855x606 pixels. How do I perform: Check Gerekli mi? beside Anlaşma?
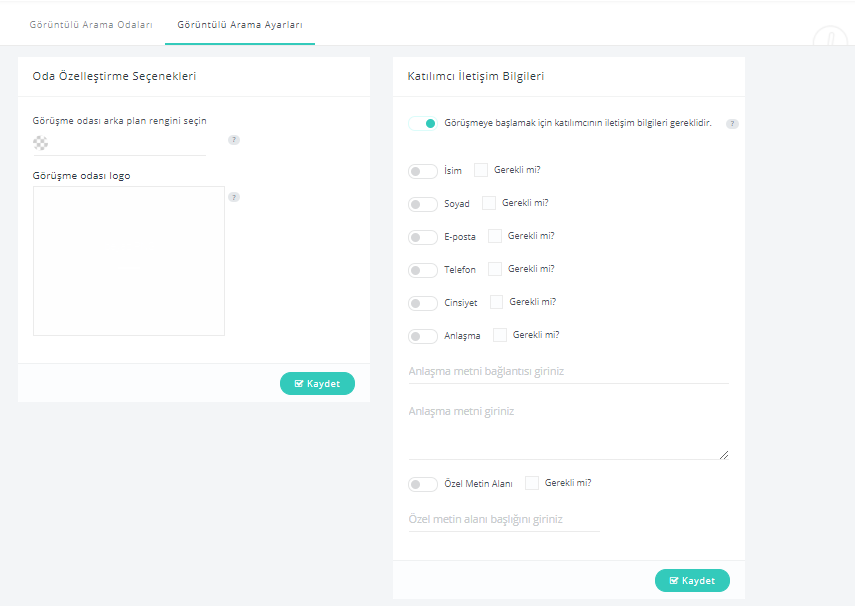(x=499, y=335)
